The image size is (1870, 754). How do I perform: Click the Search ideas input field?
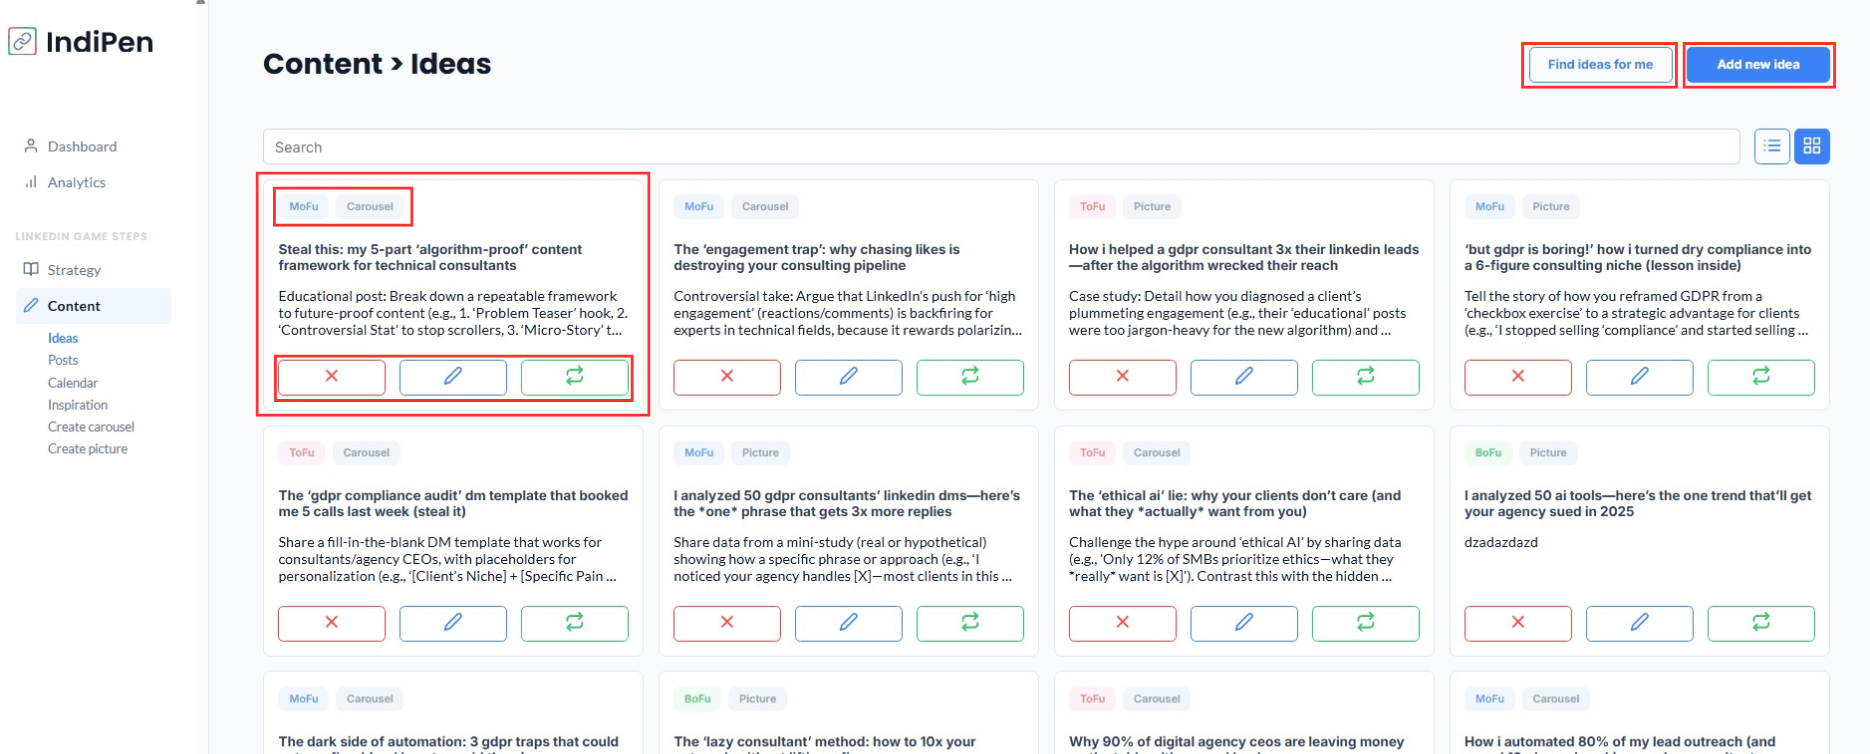(x=1000, y=147)
